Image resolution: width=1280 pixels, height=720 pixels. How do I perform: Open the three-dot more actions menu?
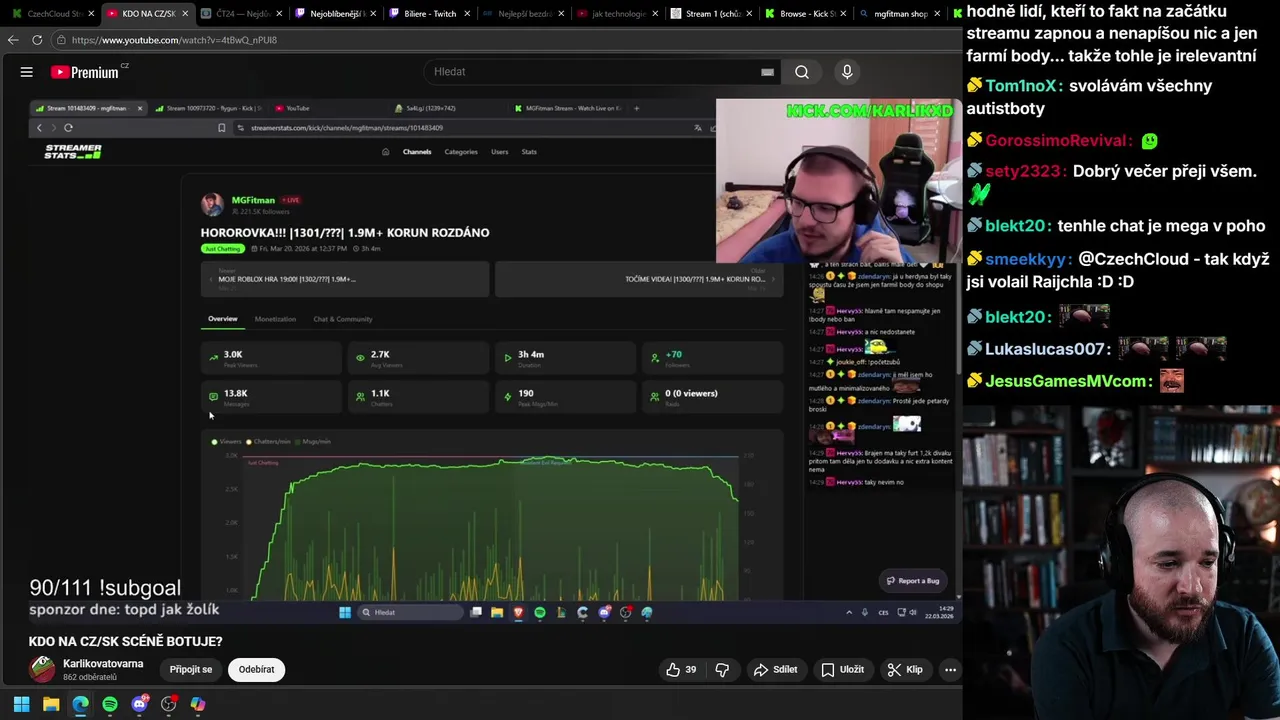point(950,670)
